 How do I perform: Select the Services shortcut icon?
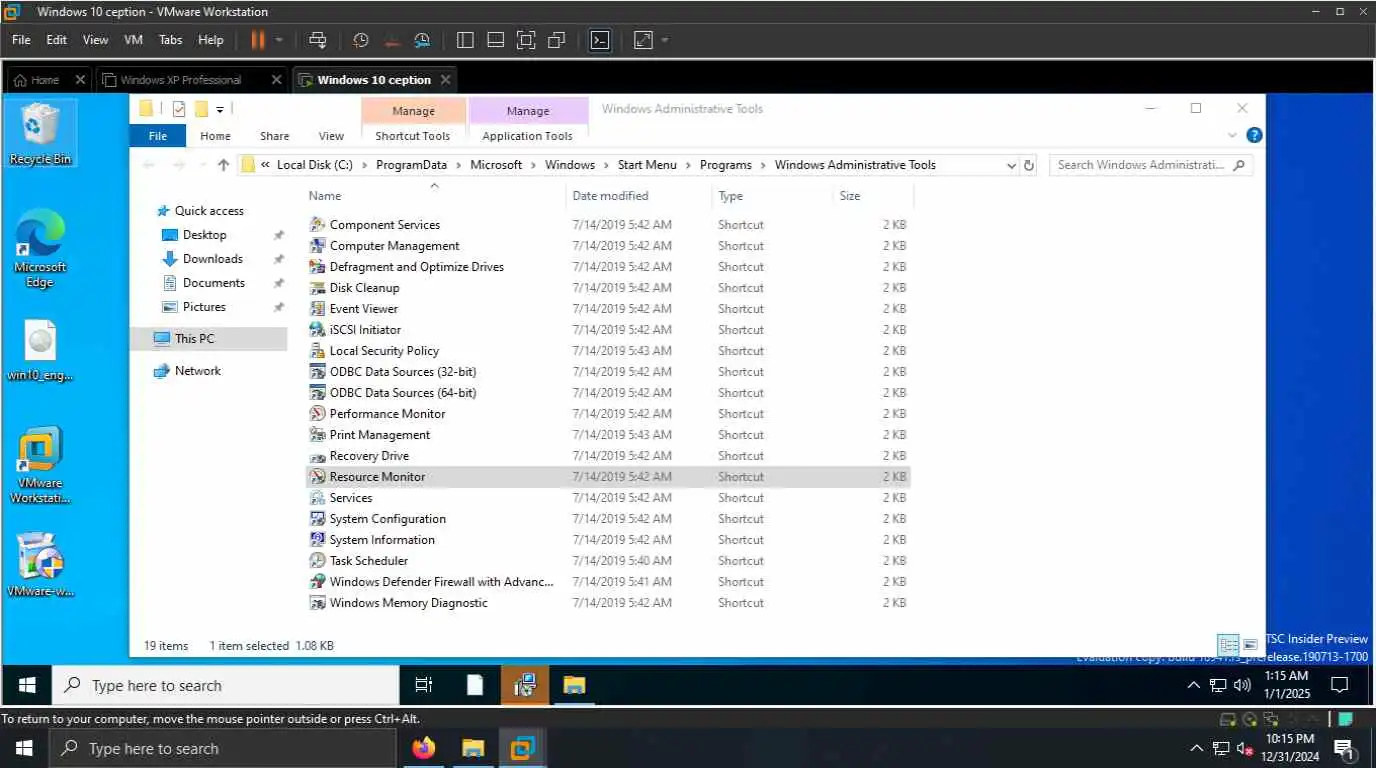317,498
